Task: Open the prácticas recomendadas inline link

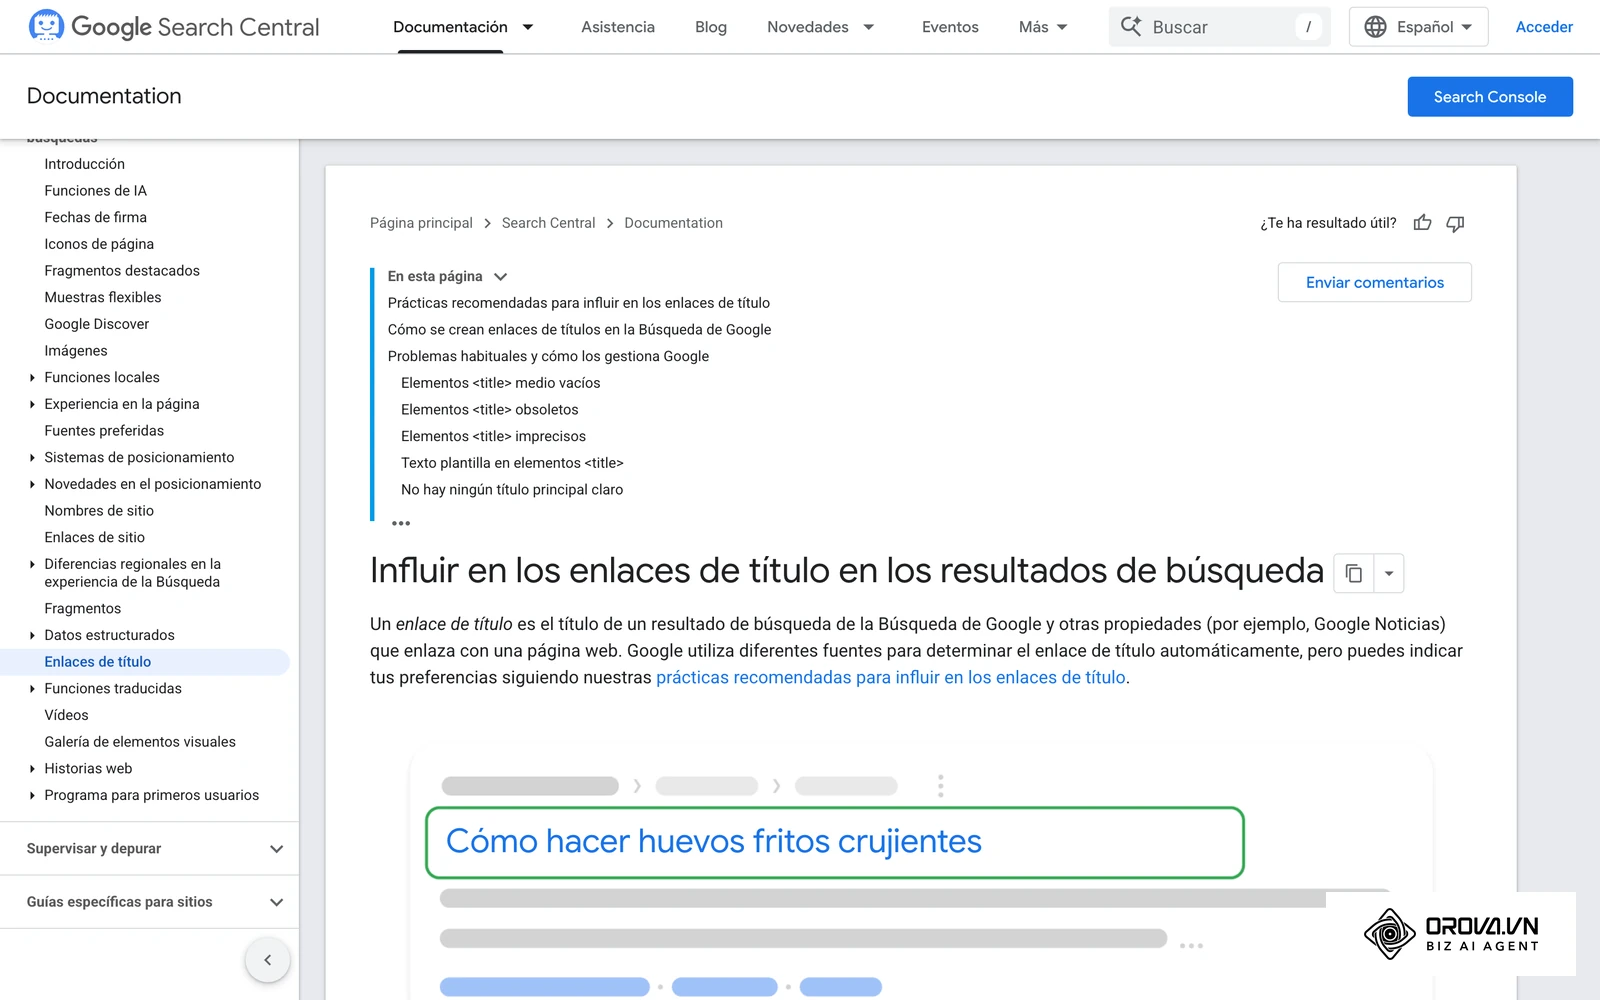Action: coord(891,678)
